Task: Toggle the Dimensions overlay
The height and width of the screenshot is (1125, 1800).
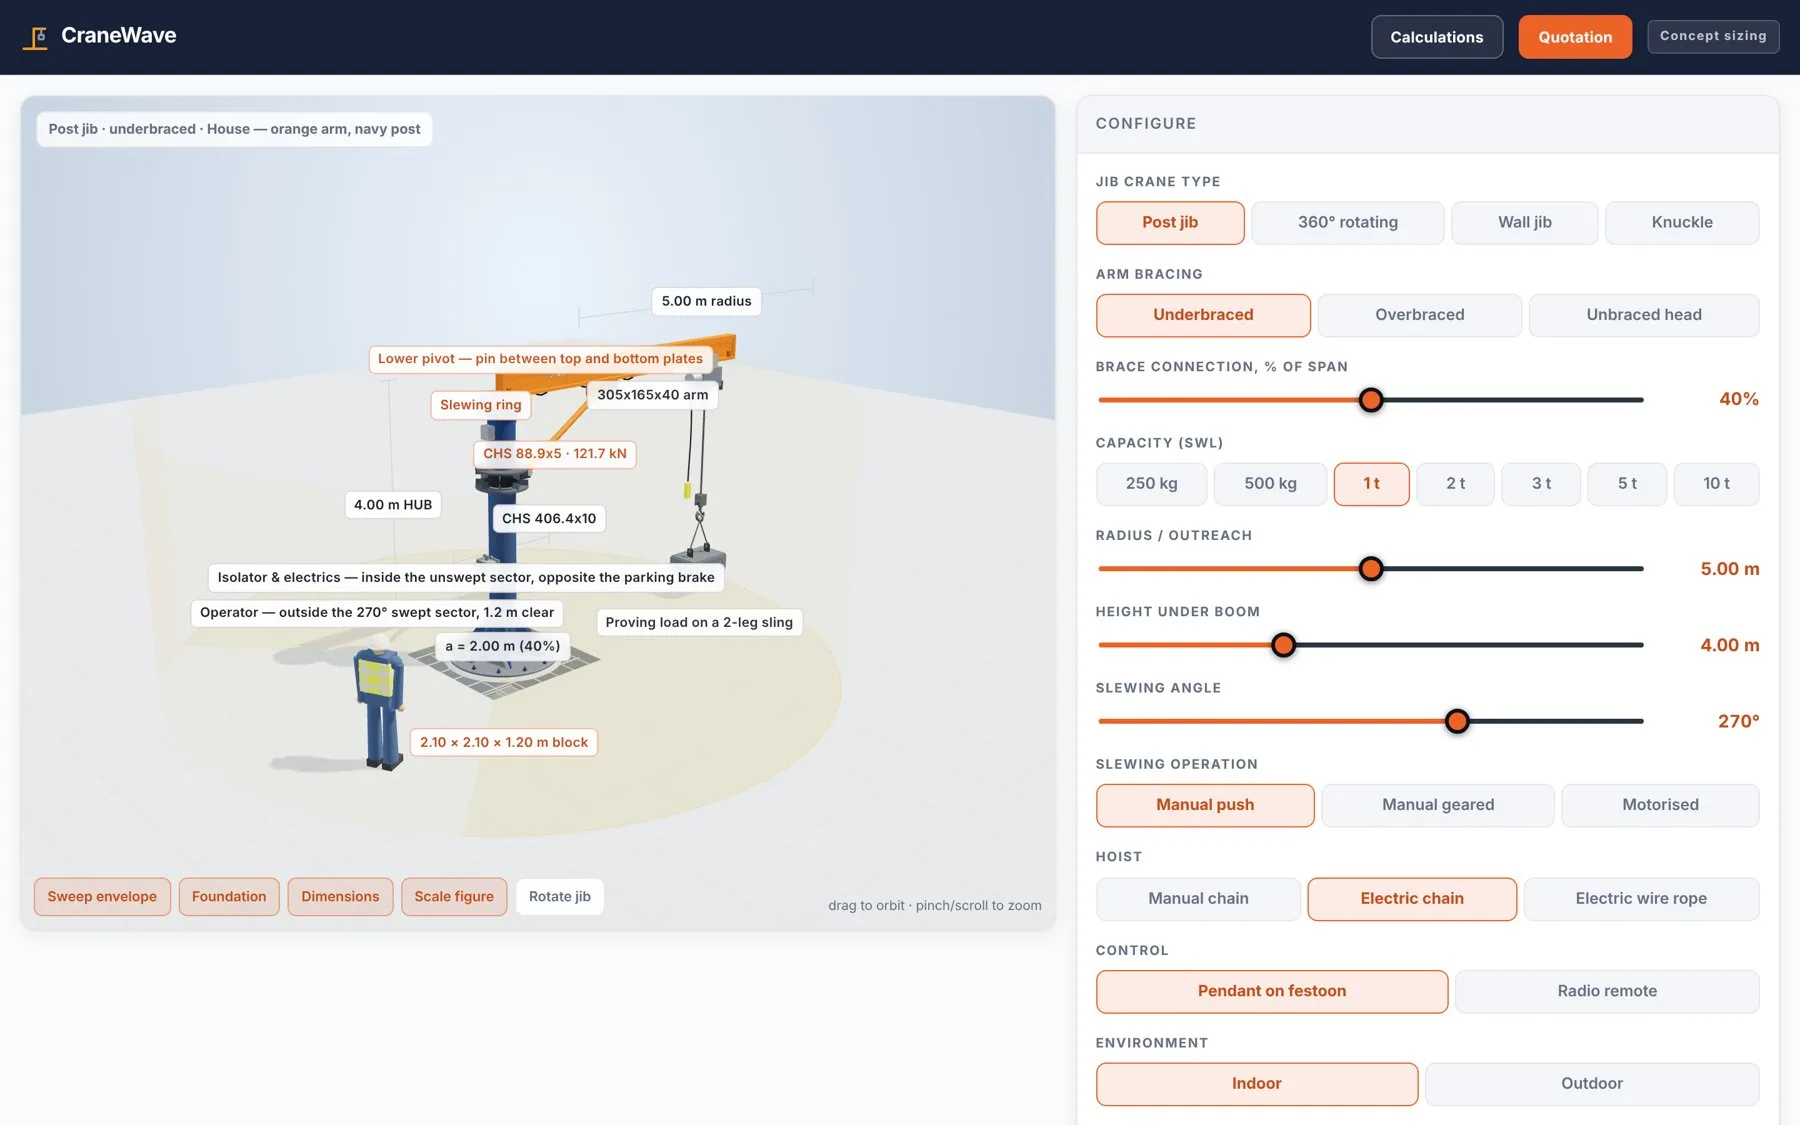Action: (x=340, y=897)
